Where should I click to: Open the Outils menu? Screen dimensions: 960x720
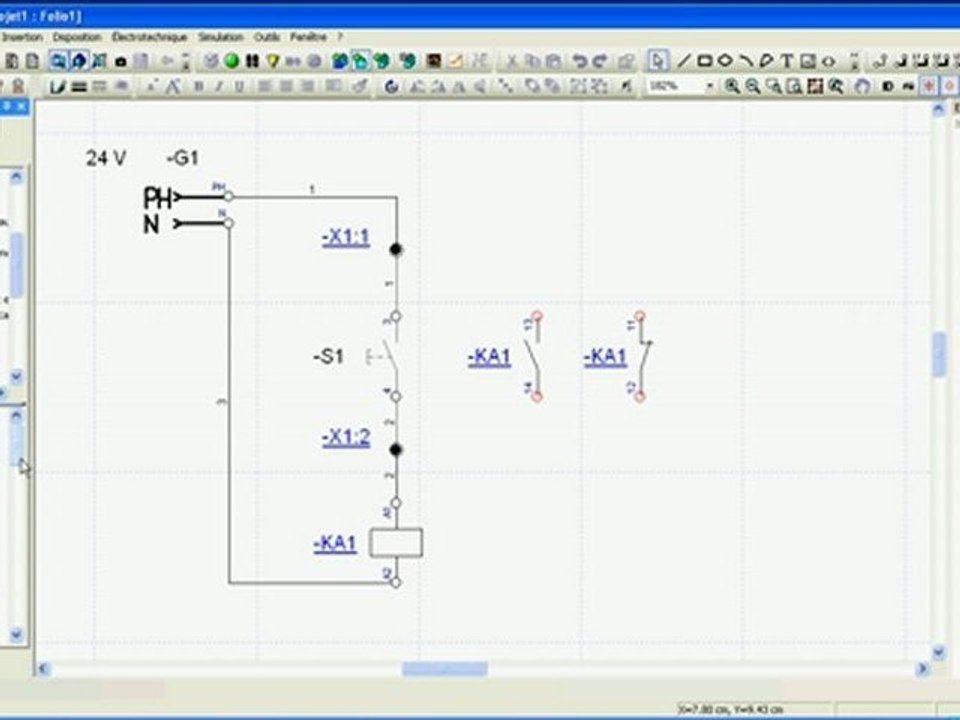266,37
